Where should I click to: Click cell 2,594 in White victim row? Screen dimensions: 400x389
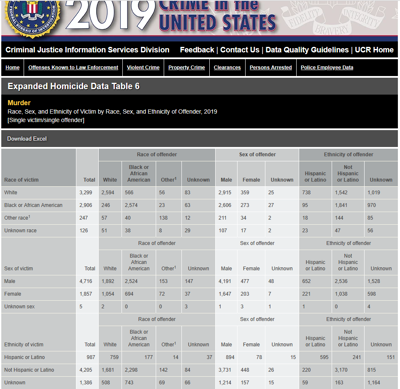[108, 192]
